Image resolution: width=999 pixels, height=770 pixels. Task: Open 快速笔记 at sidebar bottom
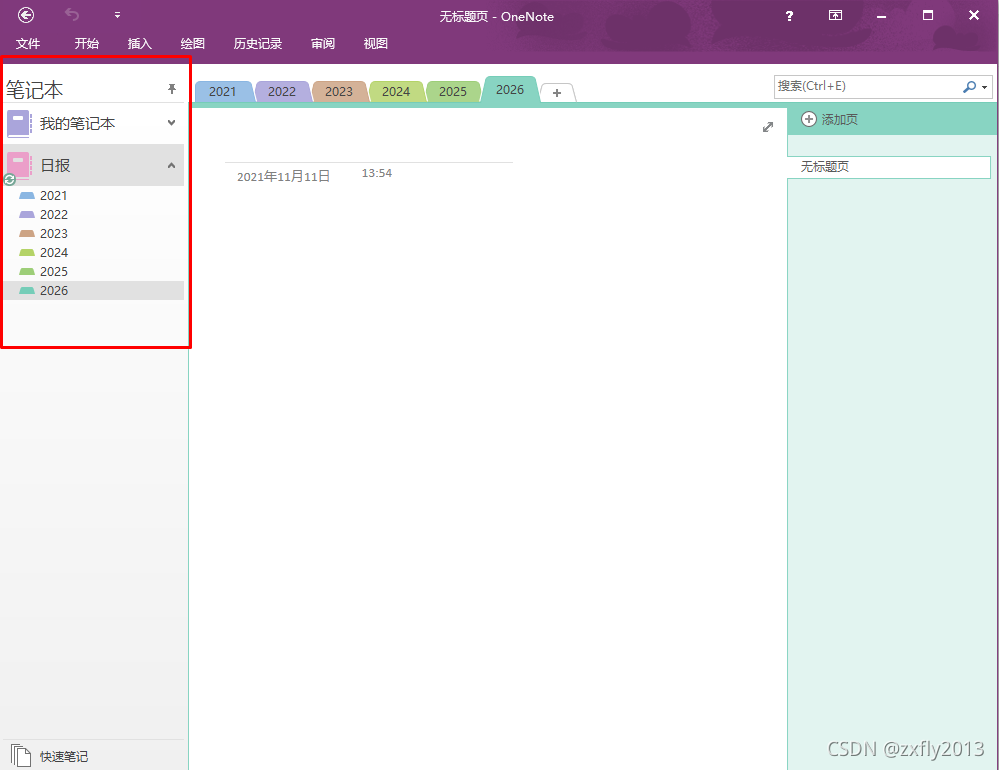(64, 757)
